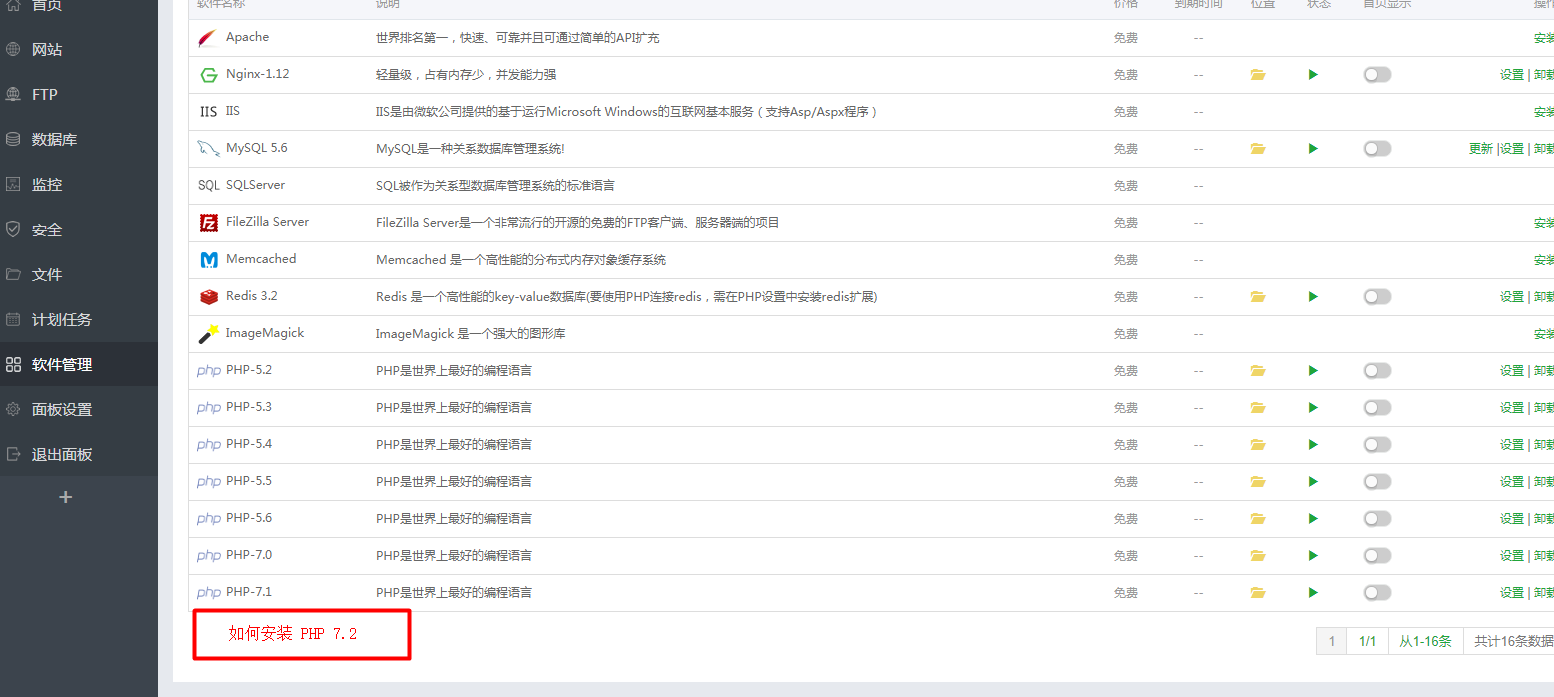Screen dimensions: 1554x697
Task: Click the green status arrow for PHP-5.3
Action: (1313, 408)
